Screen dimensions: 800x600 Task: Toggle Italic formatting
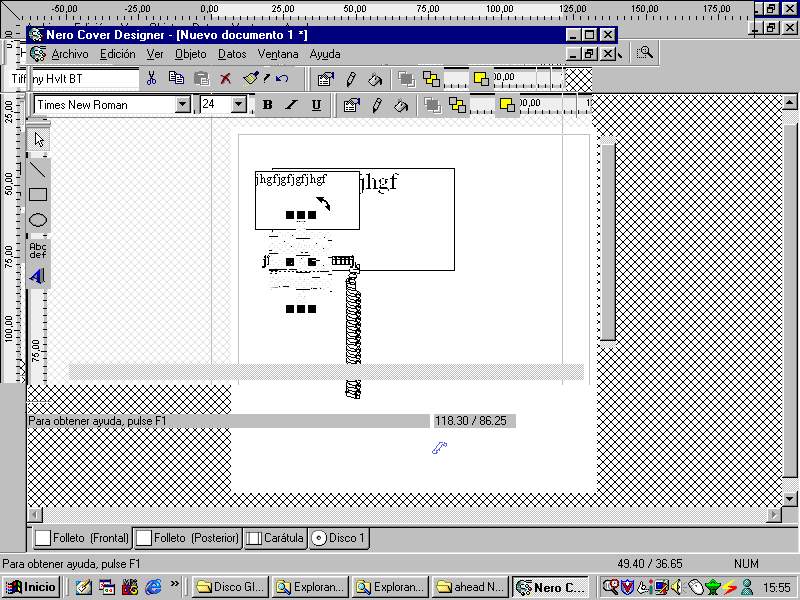[x=291, y=105]
